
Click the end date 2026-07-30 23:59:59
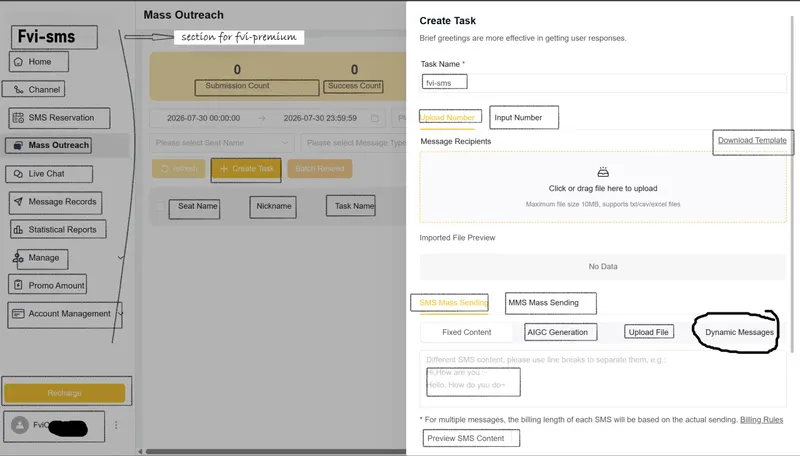tap(320, 118)
